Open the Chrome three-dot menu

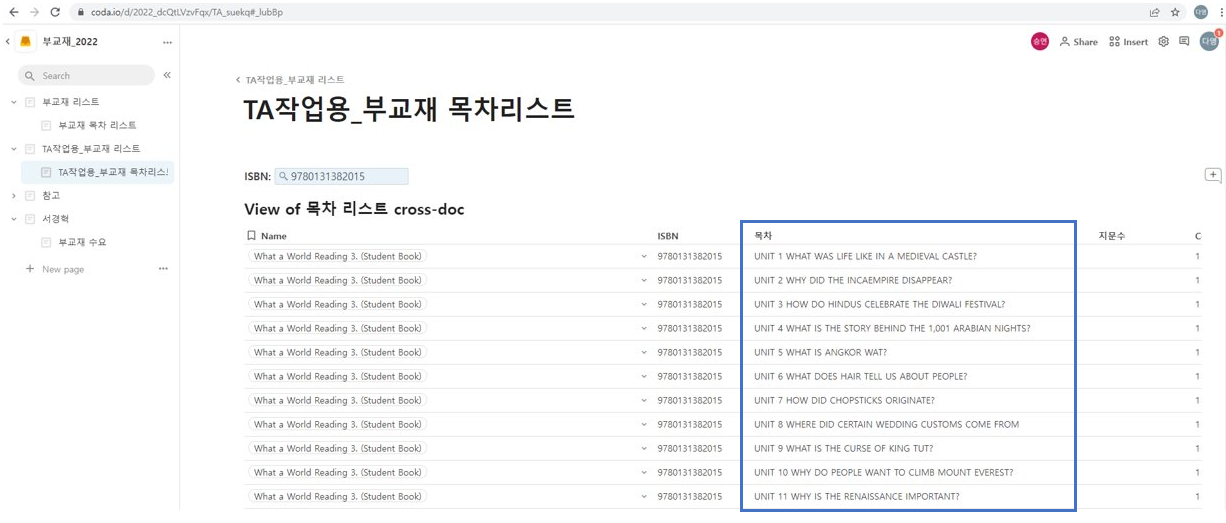click(1219, 12)
